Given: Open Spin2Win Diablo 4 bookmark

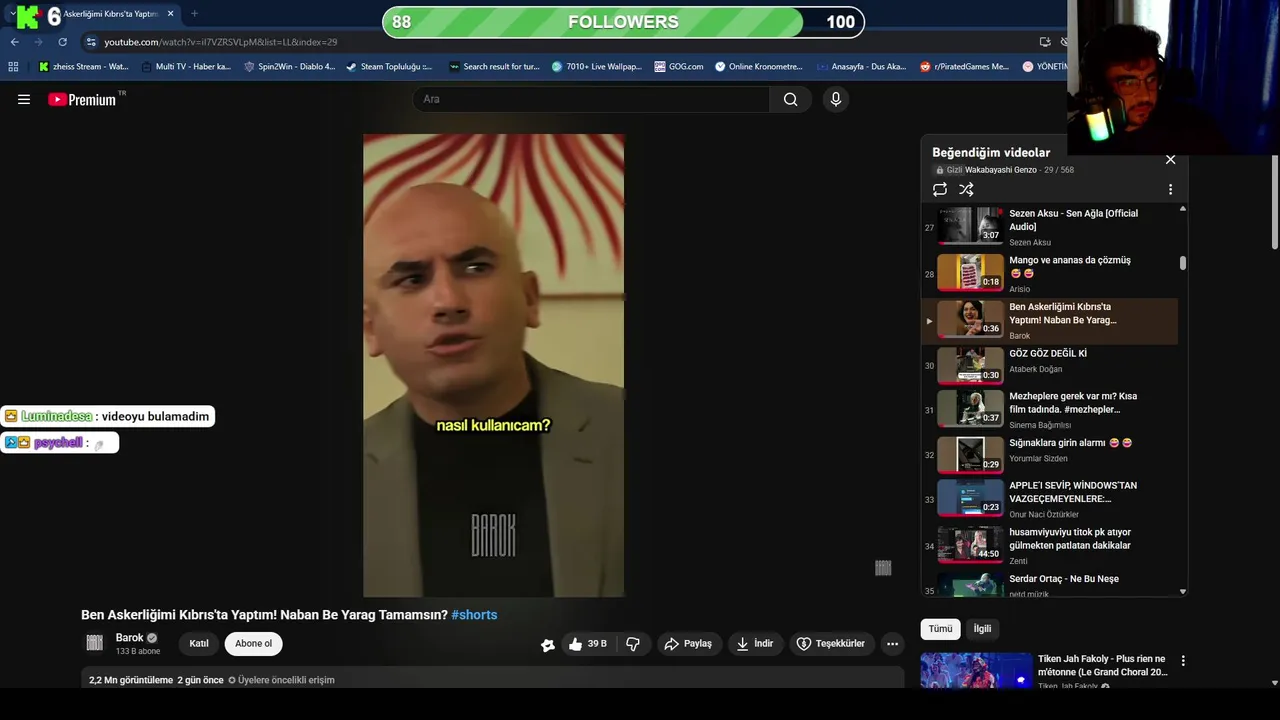Looking at the screenshot, I should click(290, 67).
